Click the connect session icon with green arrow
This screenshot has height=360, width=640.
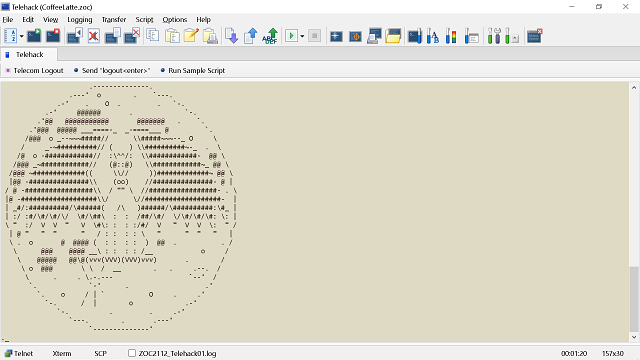(x=34, y=36)
